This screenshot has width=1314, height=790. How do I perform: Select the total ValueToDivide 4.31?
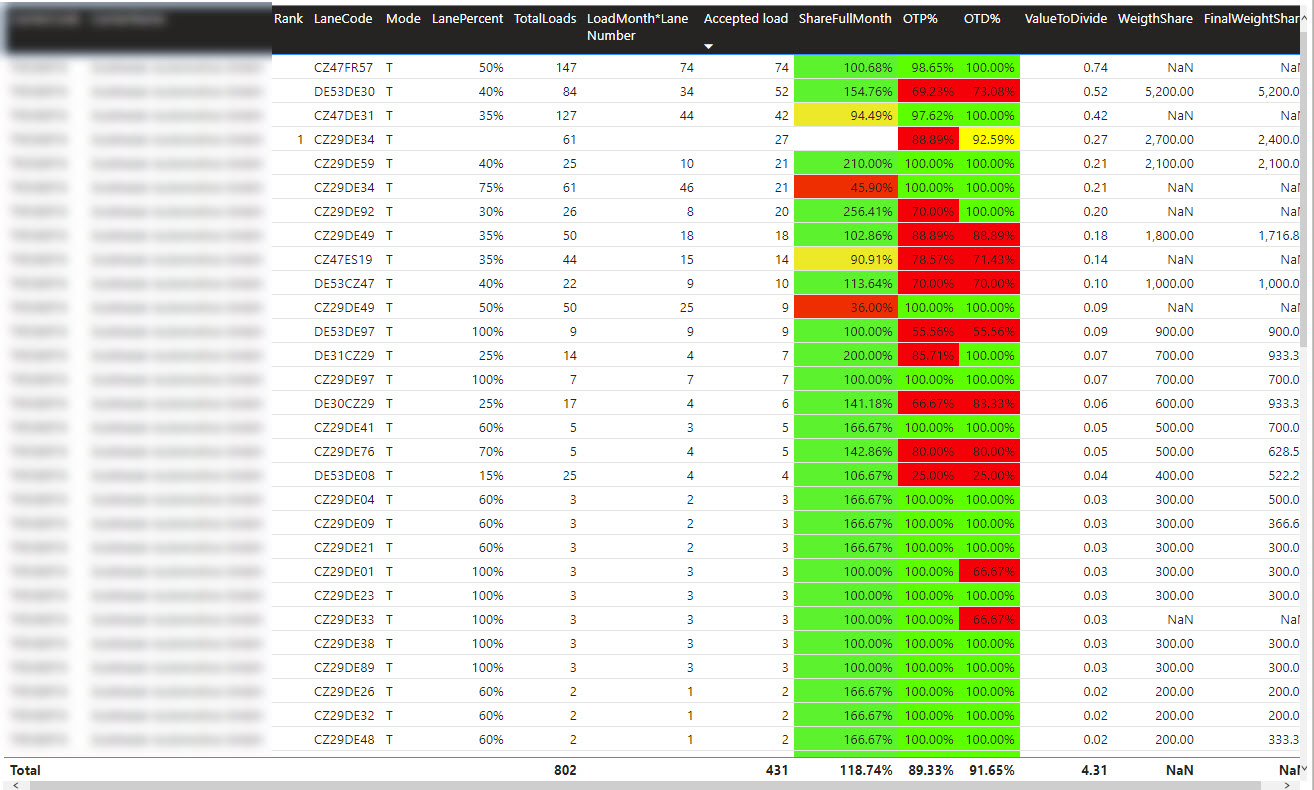pyautogui.click(x=1095, y=771)
